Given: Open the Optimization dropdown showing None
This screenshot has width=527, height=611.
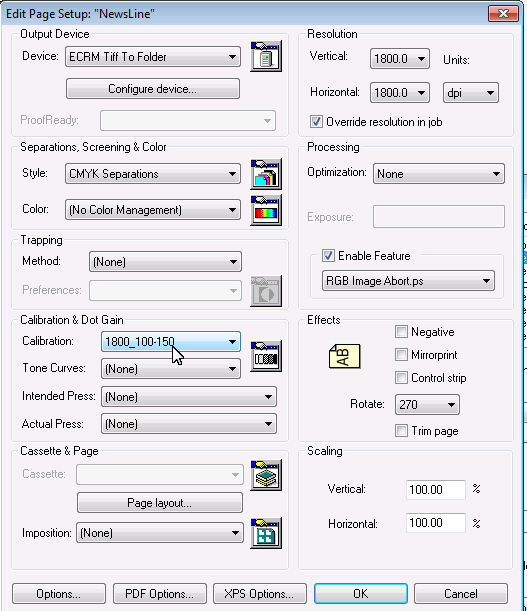Looking at the screenshot, I should [439, 174].
